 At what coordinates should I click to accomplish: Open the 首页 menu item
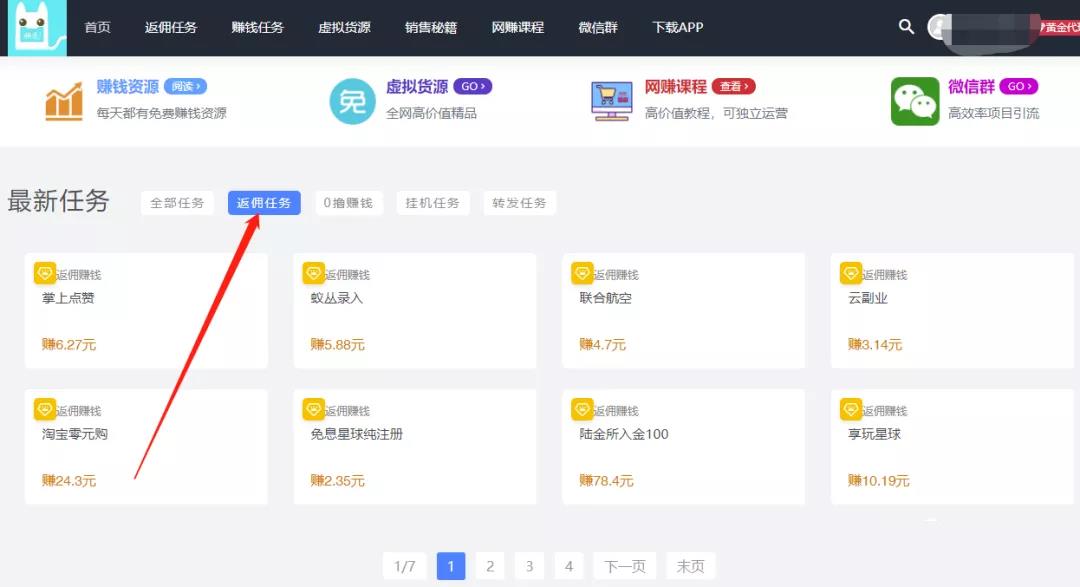[97, 28]
